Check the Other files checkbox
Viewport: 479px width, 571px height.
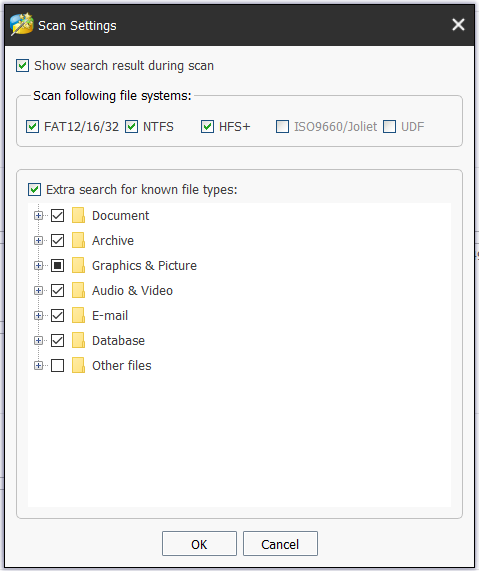pyautogui.click(x=58, y=365)
